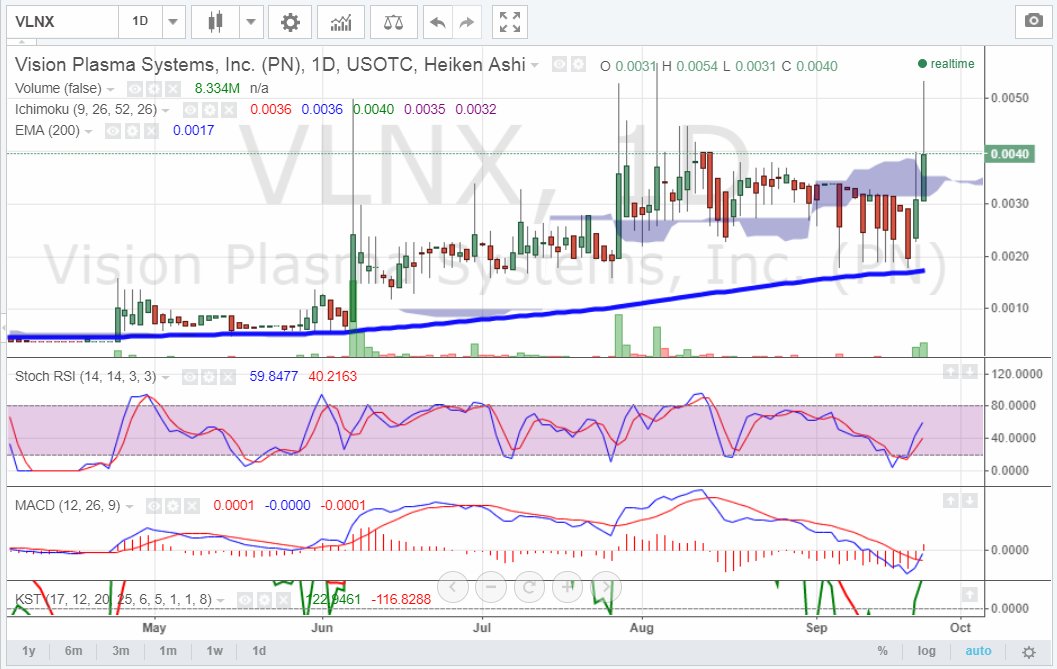Reset chart view with circular arrow
The image size is (1057, 669).
pyautogui.click(x=529, y=587)
